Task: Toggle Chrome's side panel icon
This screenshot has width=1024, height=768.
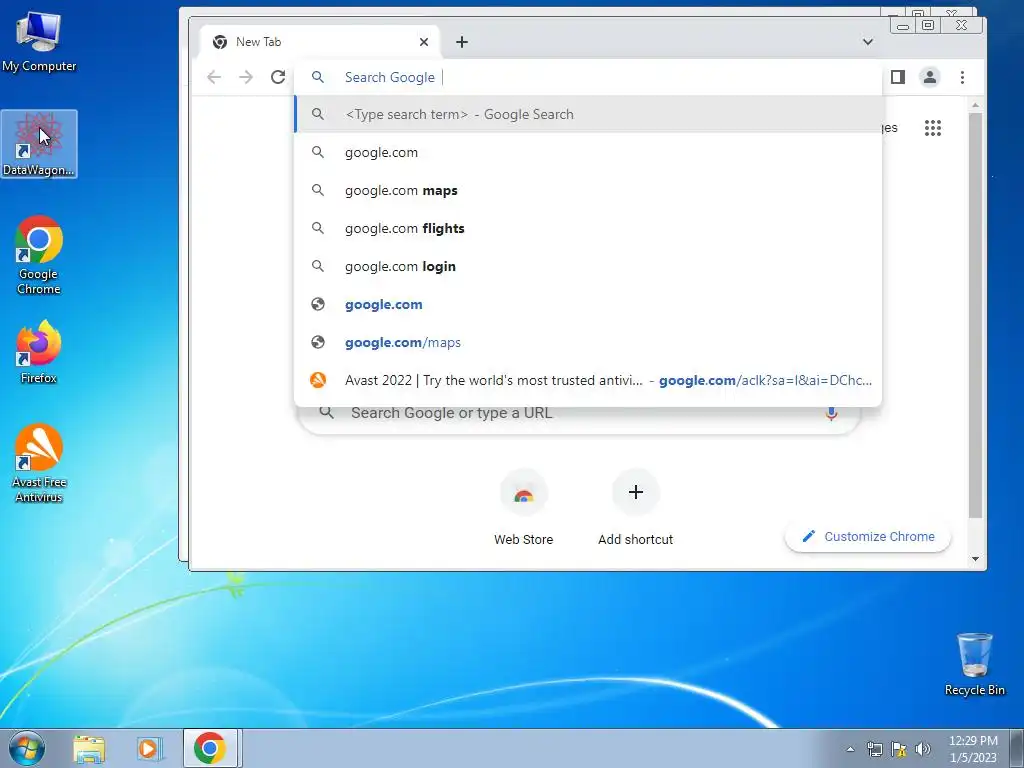Action: (x=897, y=77)
